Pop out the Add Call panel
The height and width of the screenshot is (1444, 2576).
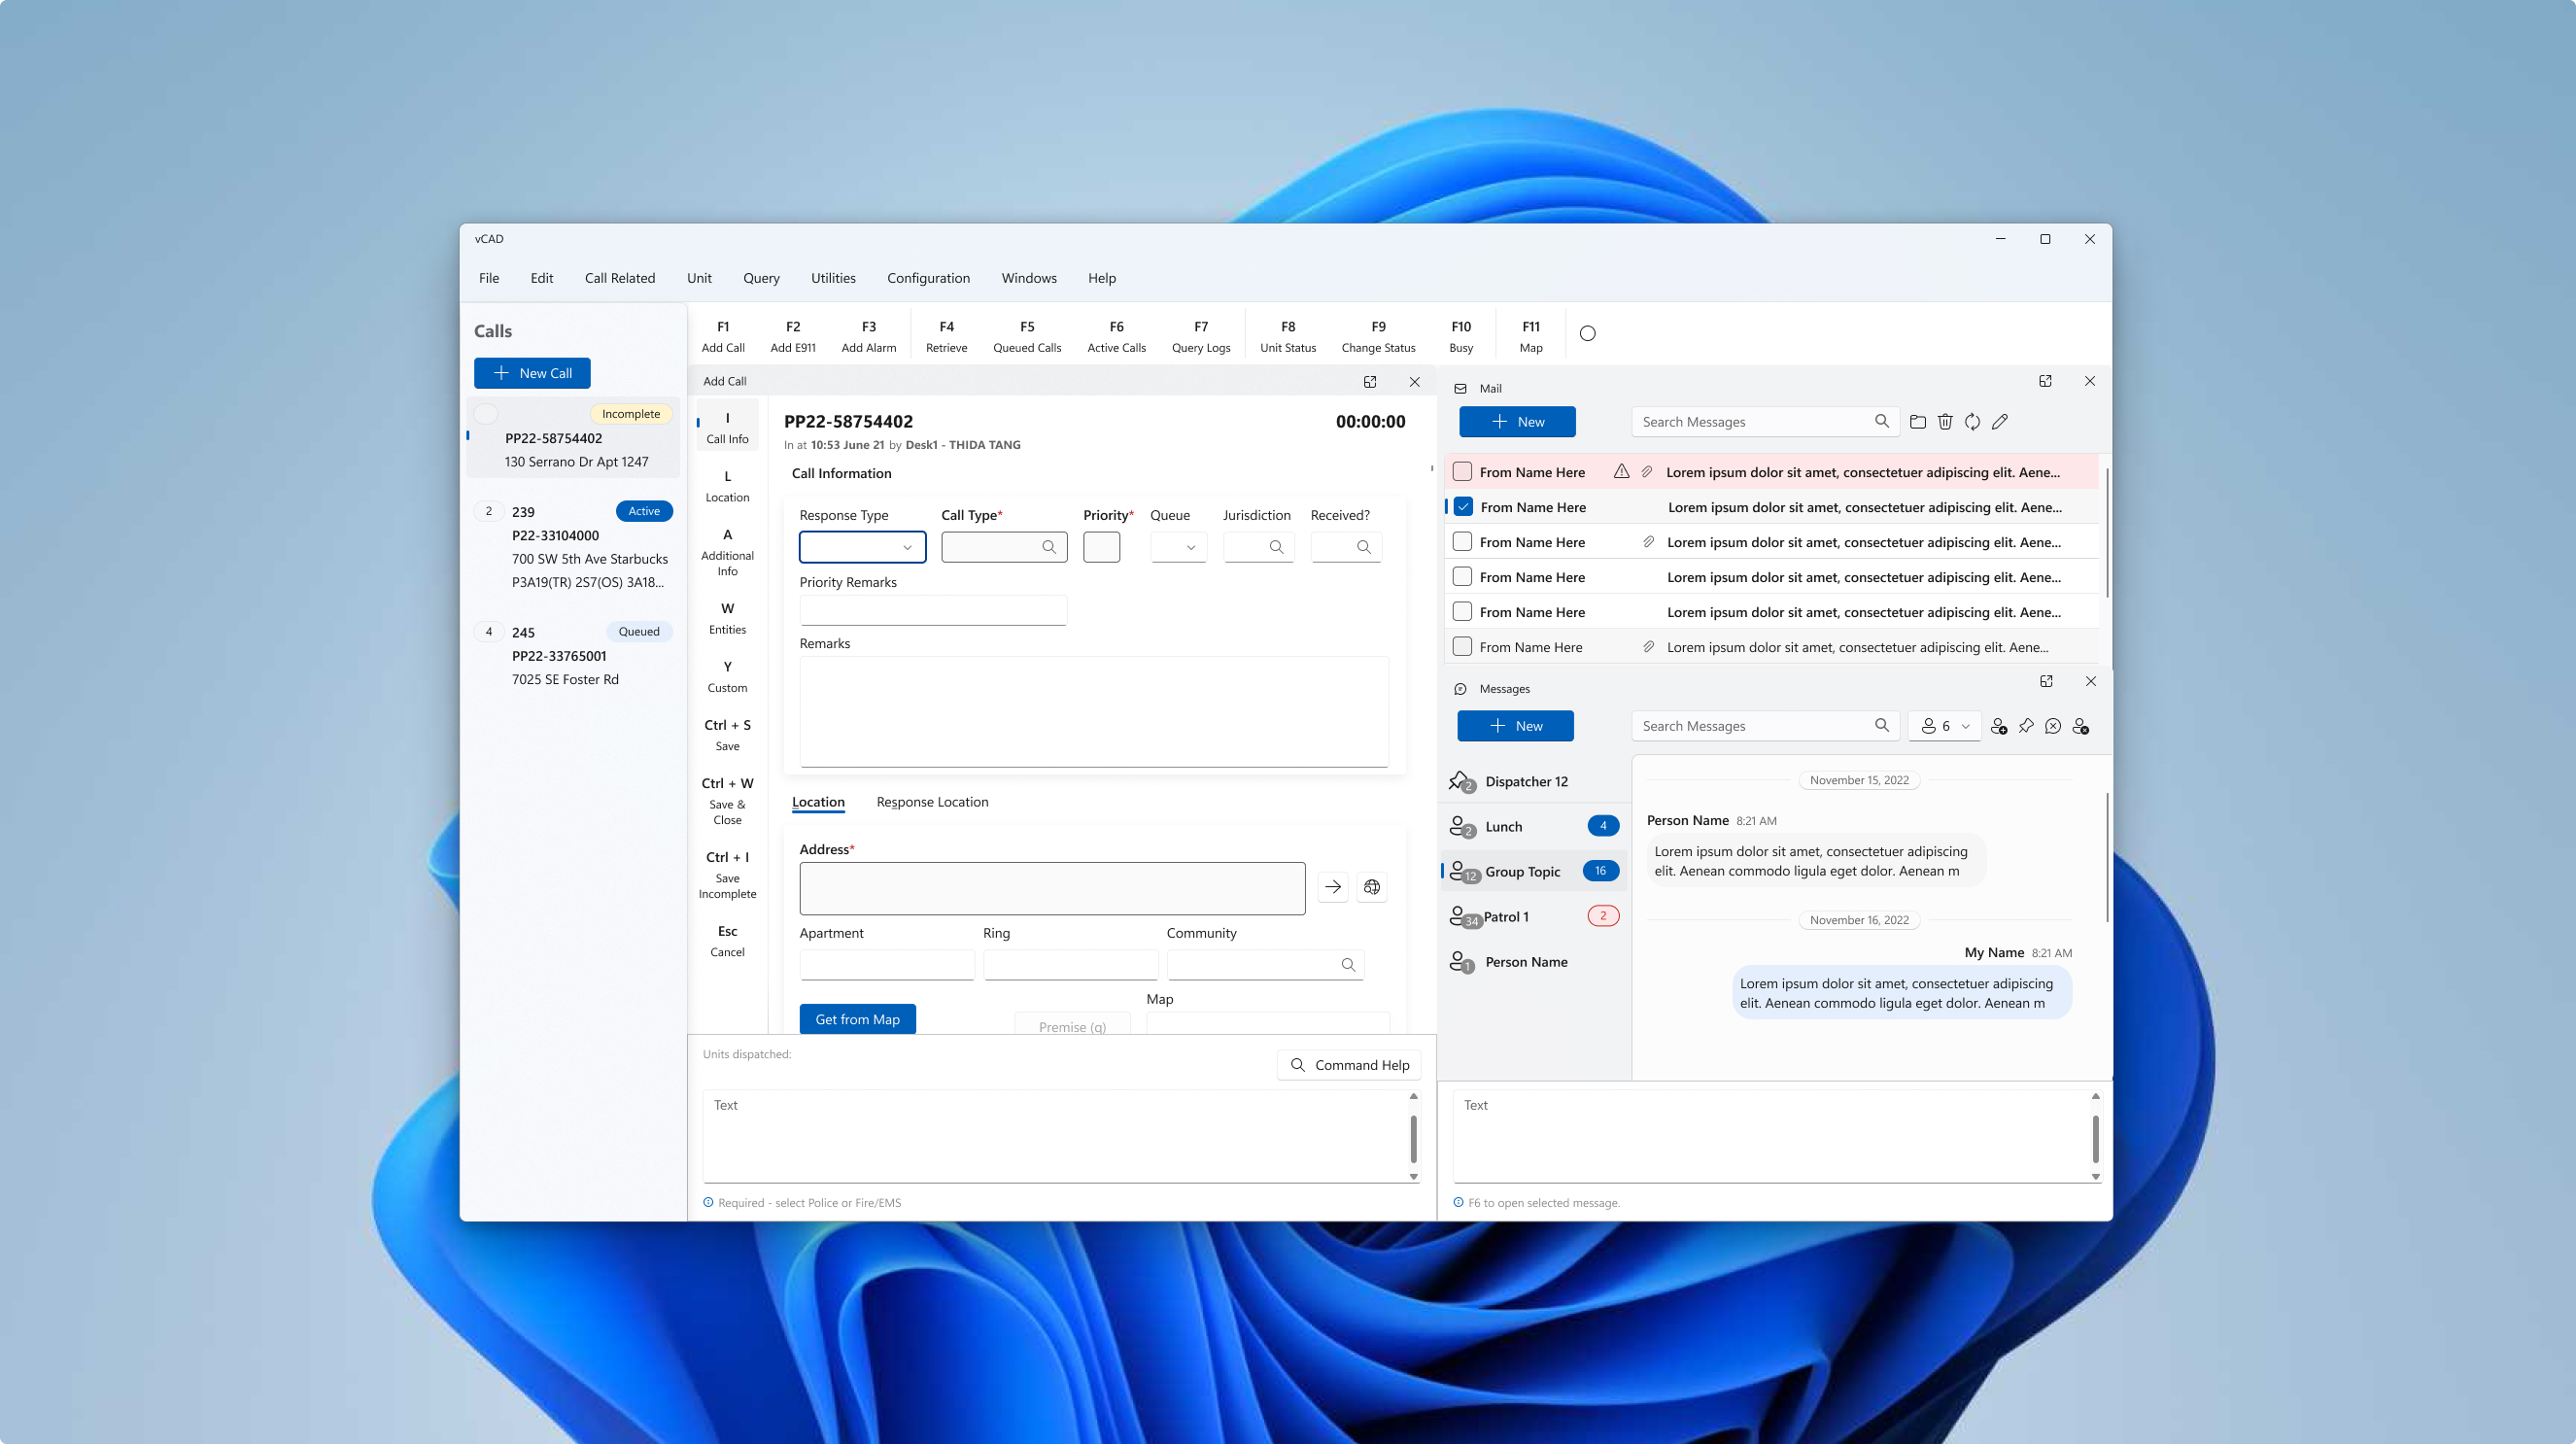click(1370, 381)
